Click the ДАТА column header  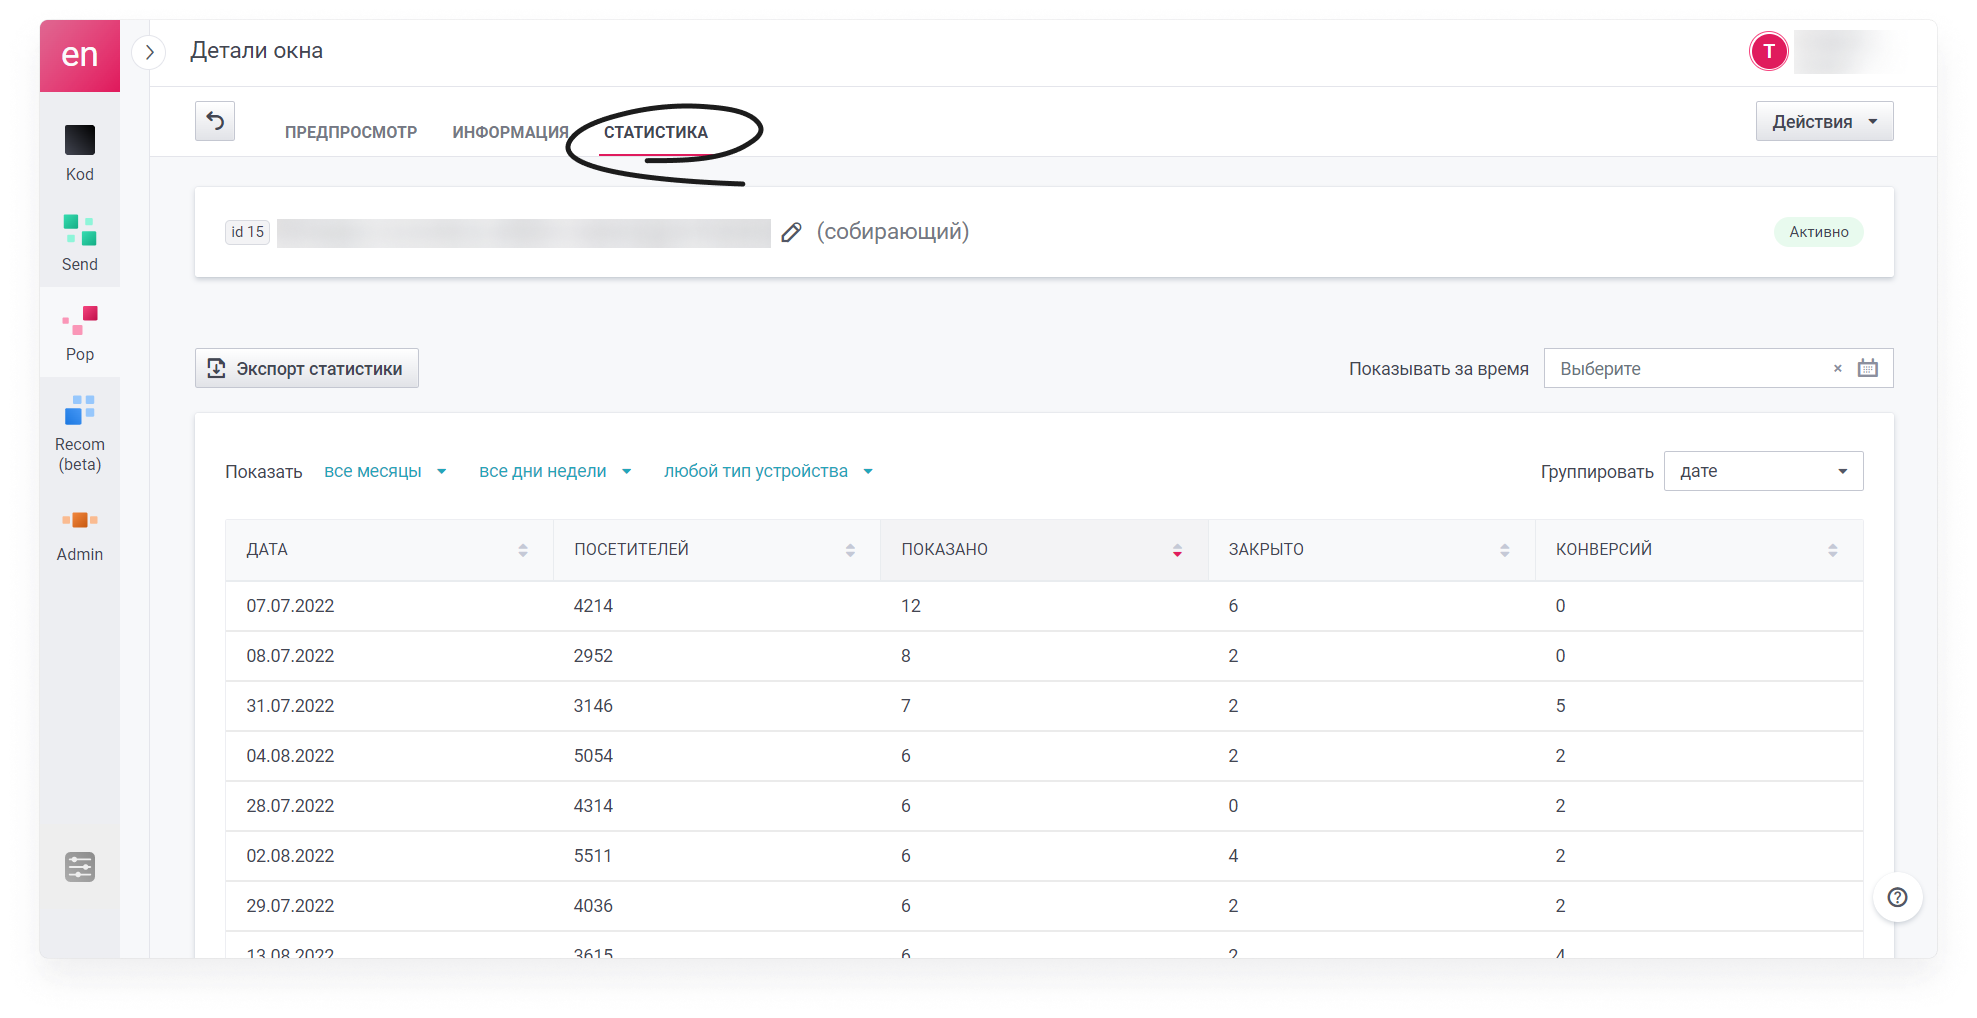pos(389,550)
